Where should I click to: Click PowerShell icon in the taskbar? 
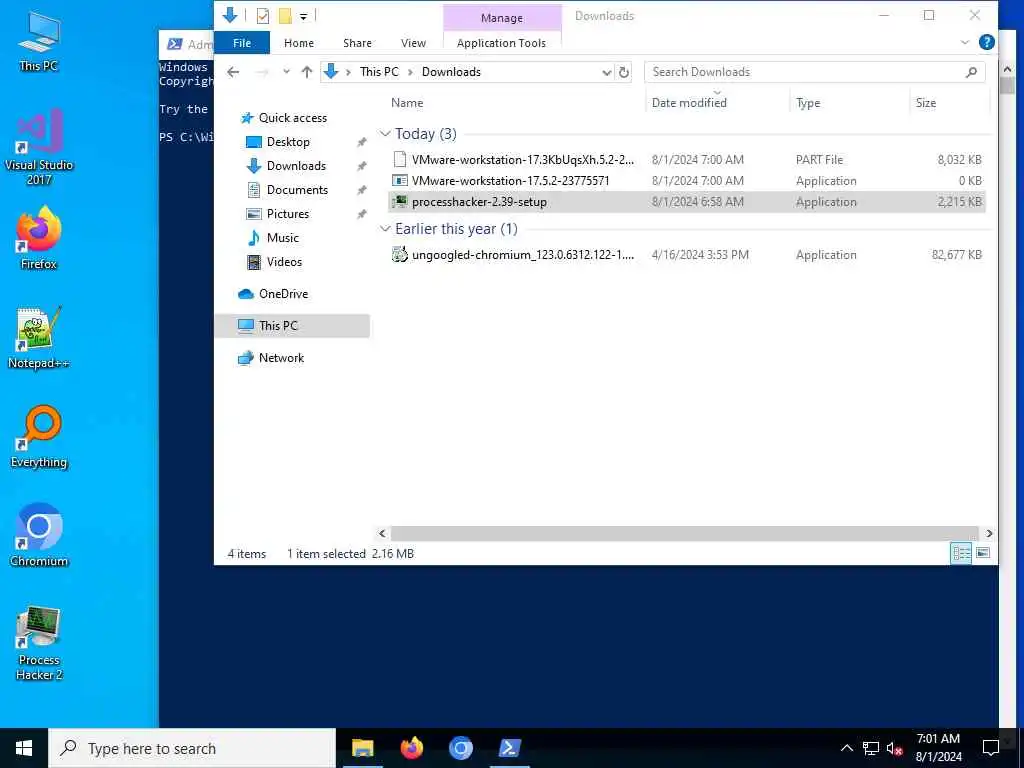[x=509, y=748]
